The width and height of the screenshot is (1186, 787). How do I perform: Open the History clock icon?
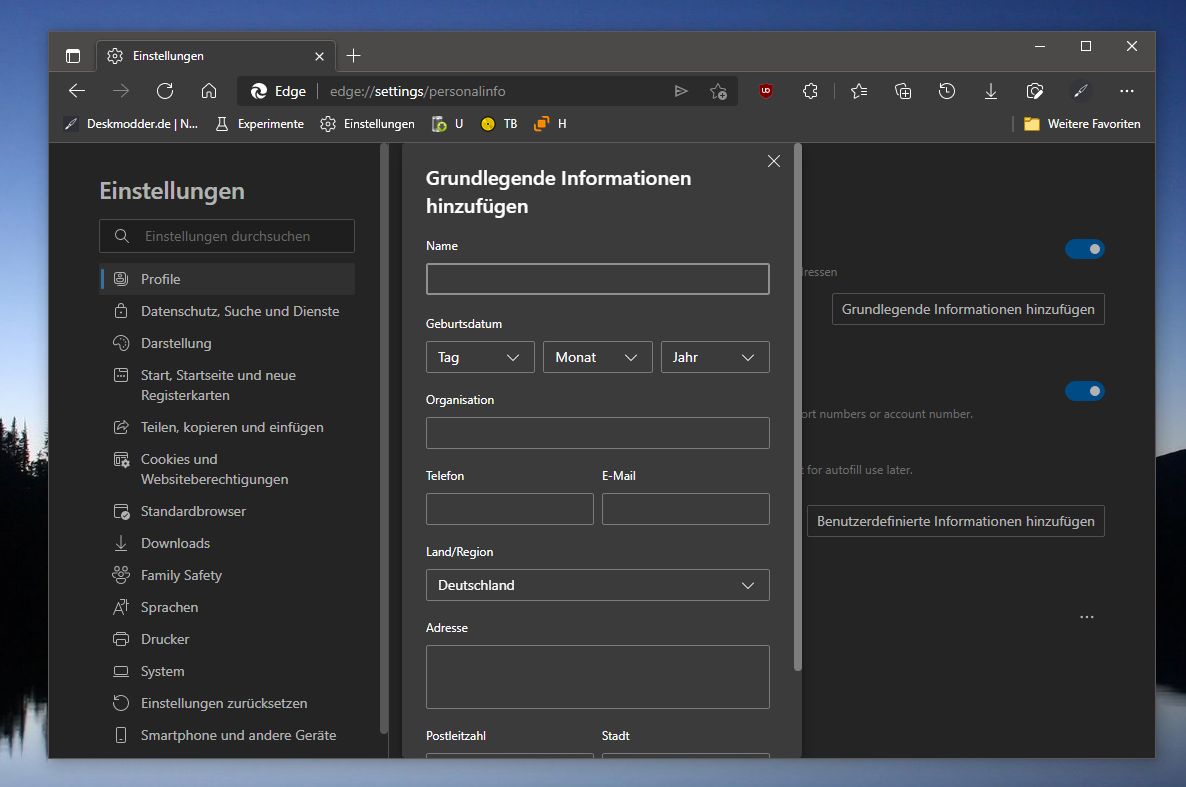click(x=946, y=92)
